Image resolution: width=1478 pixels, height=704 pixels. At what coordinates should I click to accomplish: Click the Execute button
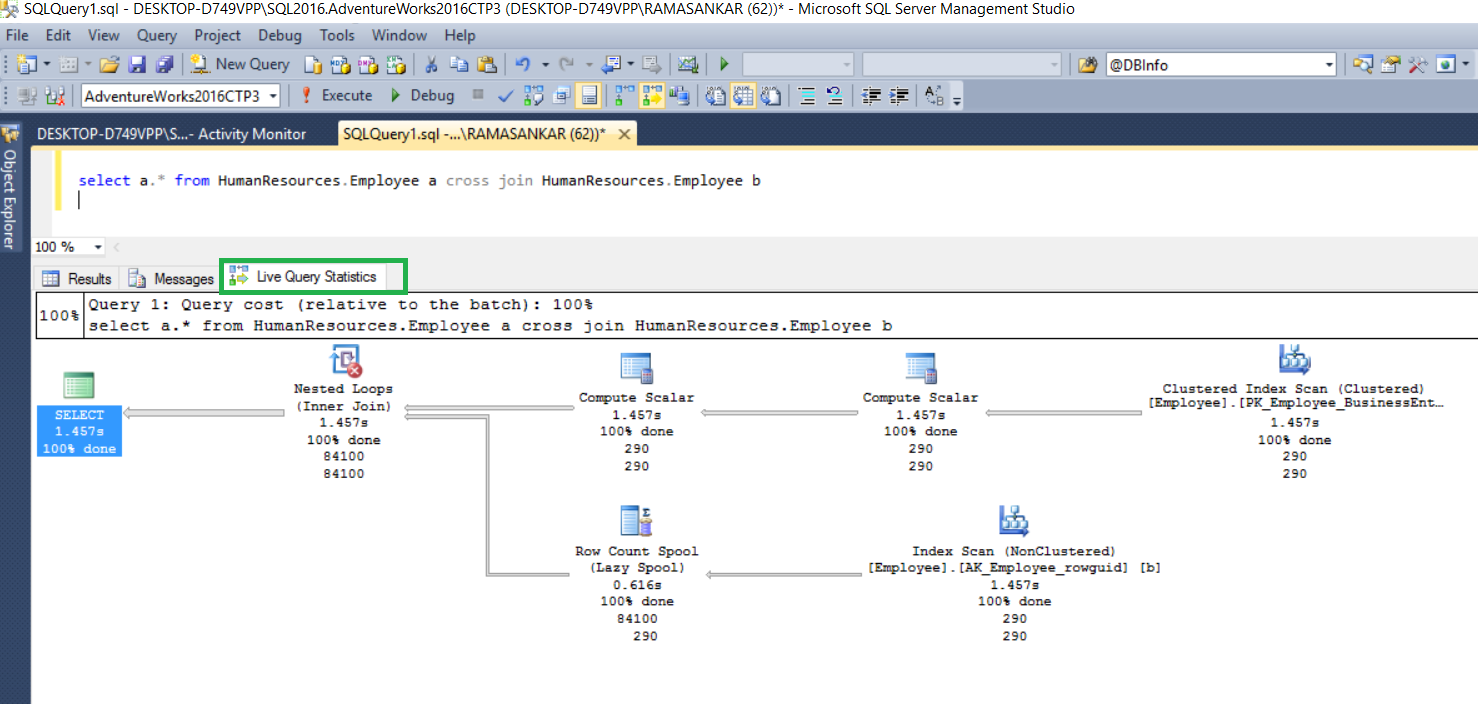[336, 96]
